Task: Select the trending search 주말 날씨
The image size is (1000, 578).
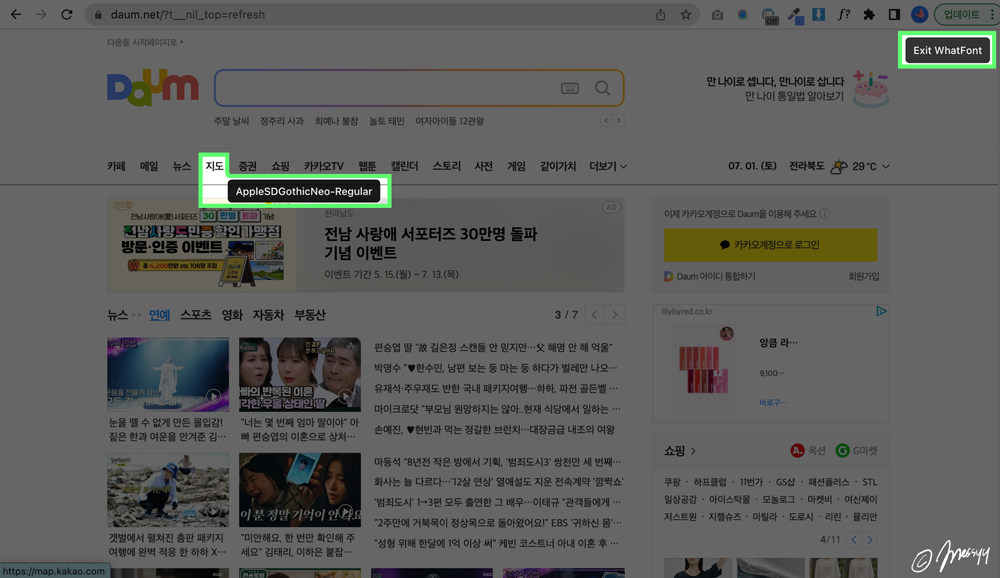Action: (232, 121)
